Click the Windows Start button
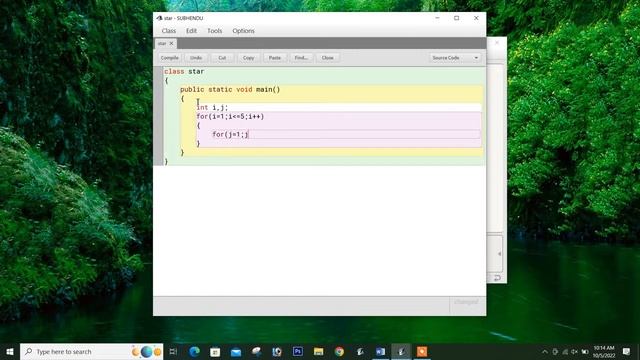The height and width of the screenshot is (360, 640). pos(10,351)
